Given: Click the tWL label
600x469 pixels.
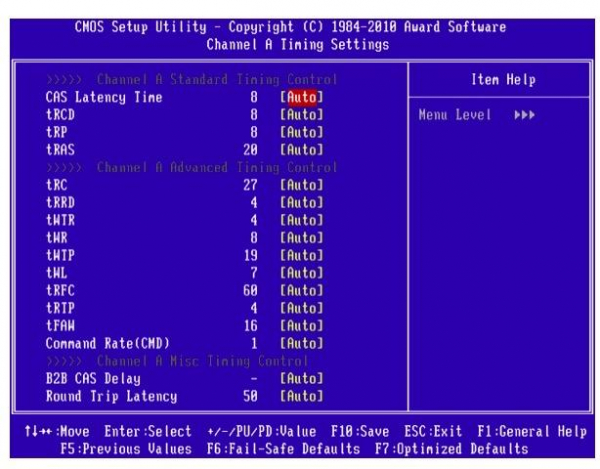Looking at the screenshot, I should (57, 273).
